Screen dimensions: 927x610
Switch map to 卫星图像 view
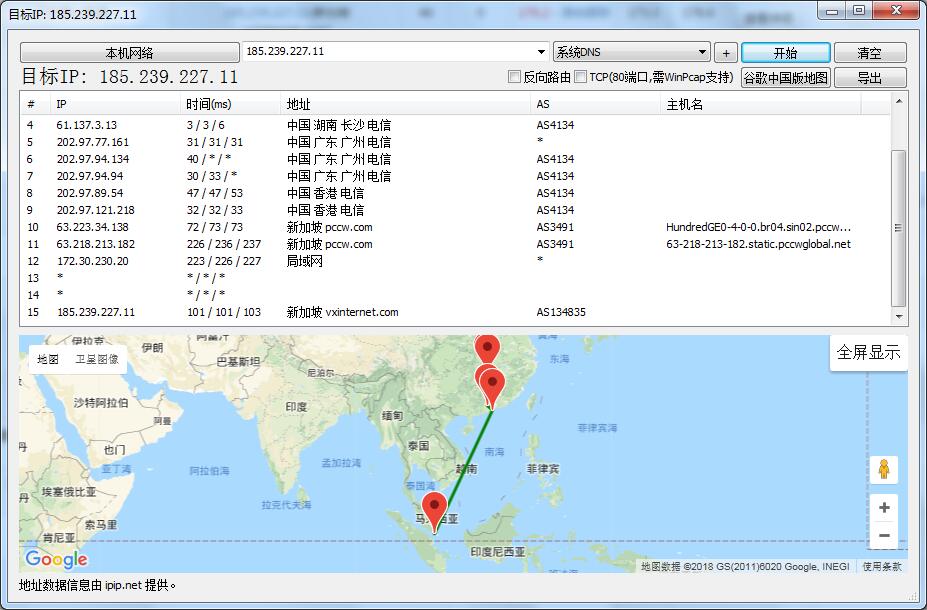96,359
